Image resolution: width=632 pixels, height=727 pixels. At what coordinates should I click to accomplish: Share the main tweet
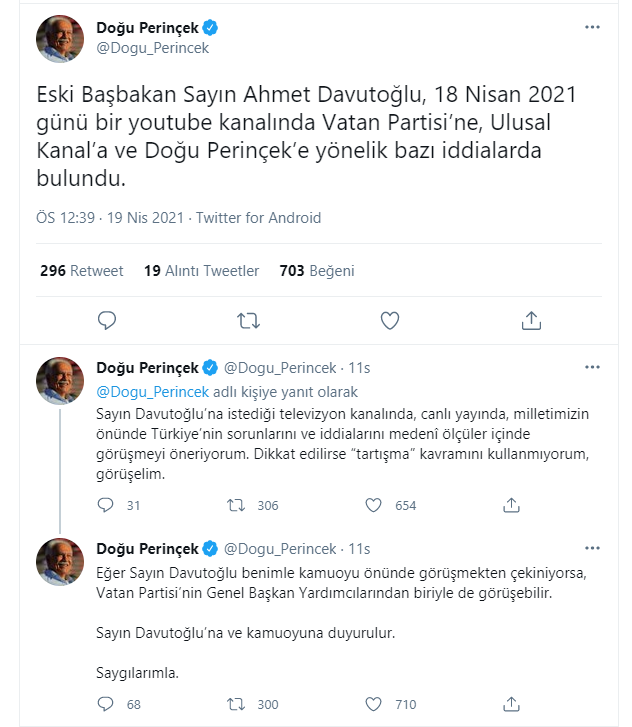click(531, 320)
